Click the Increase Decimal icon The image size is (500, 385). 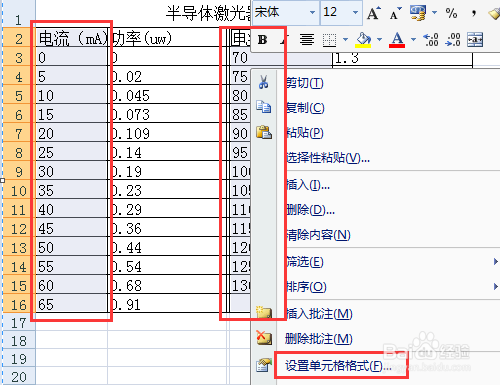tap(431, 40)
